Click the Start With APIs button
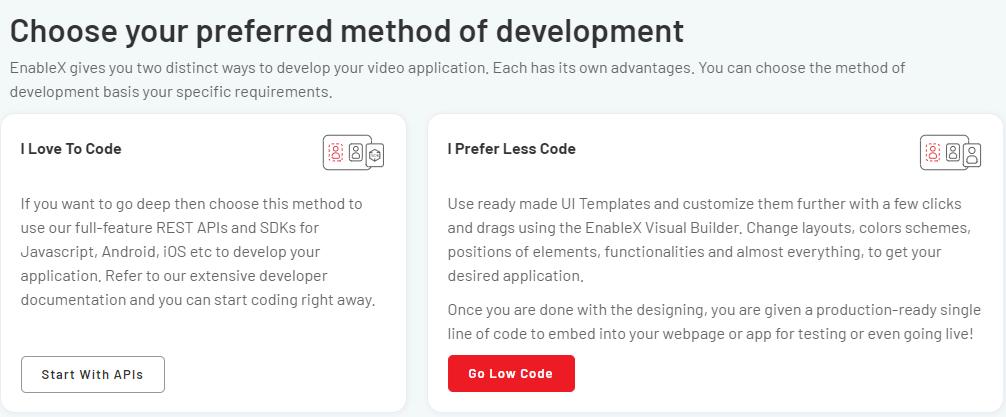This screenshot has height=417, width=1006. (92, 375)
